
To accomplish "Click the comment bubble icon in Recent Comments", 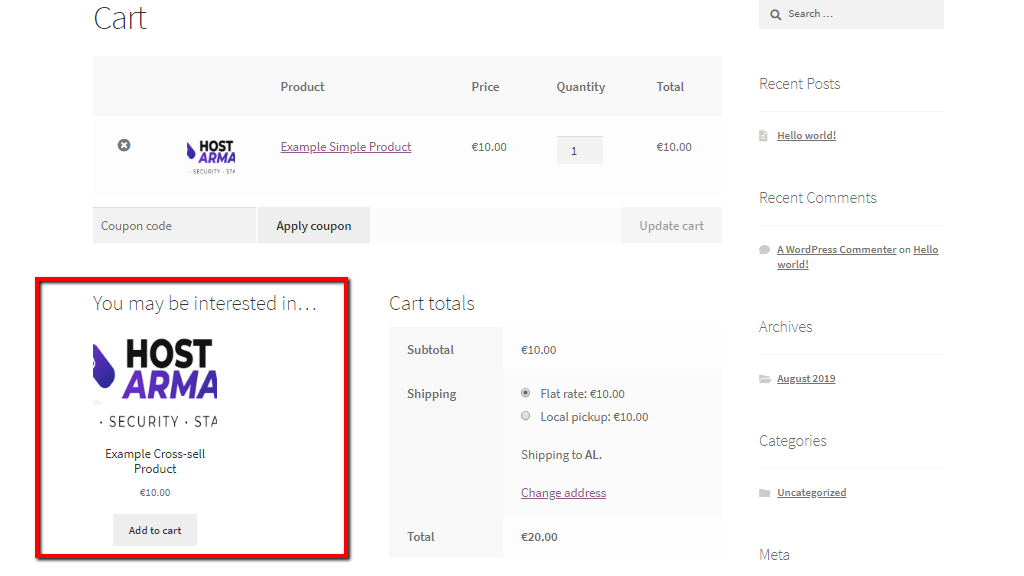I will pos(765,249).
